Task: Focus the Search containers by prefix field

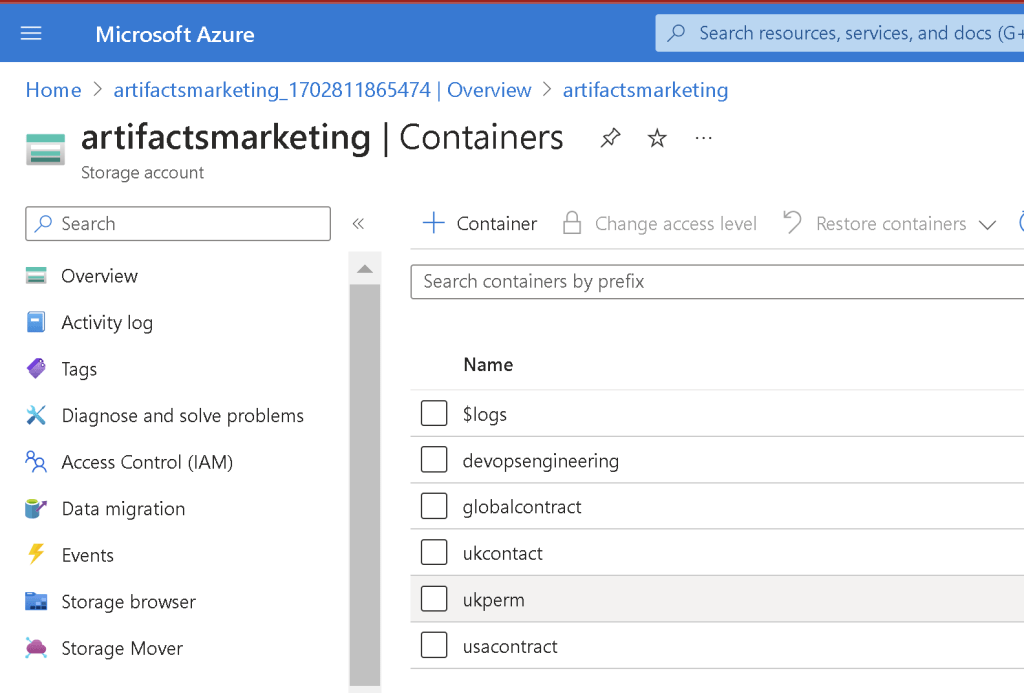Action: click(x=717, y=282)
